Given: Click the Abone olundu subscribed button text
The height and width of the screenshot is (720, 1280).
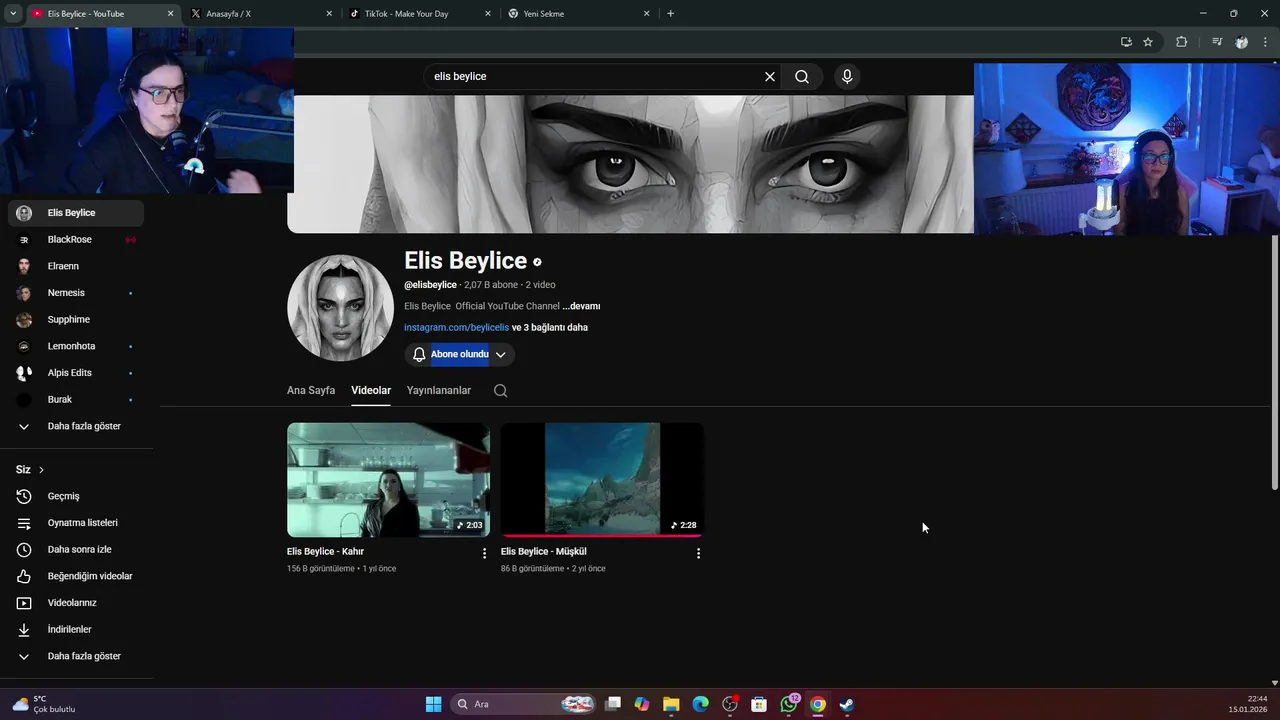Looking at the screenshot, I should pos(460,354).
